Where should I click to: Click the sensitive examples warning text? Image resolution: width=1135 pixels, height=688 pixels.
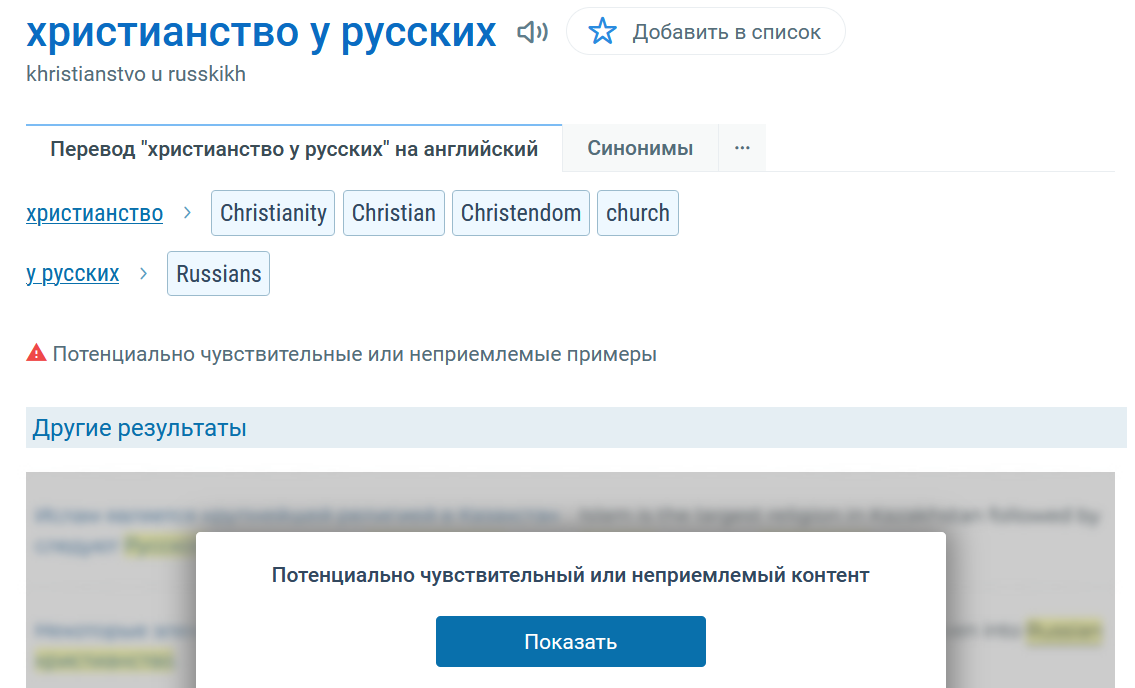tap(355, 354)
